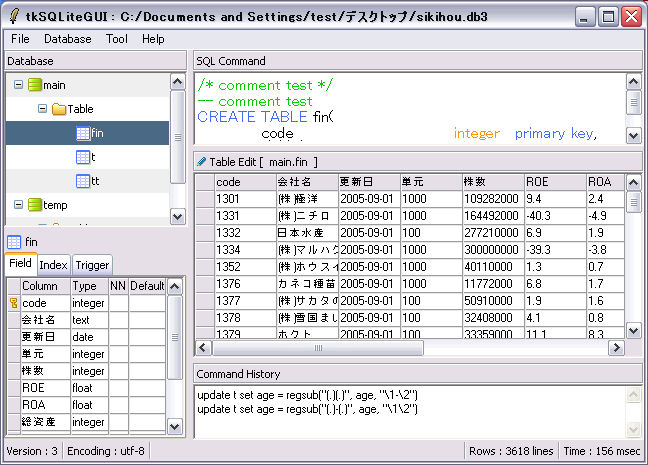Click the table icon next to t
648x465 pixels.
[x=83, y=157]
